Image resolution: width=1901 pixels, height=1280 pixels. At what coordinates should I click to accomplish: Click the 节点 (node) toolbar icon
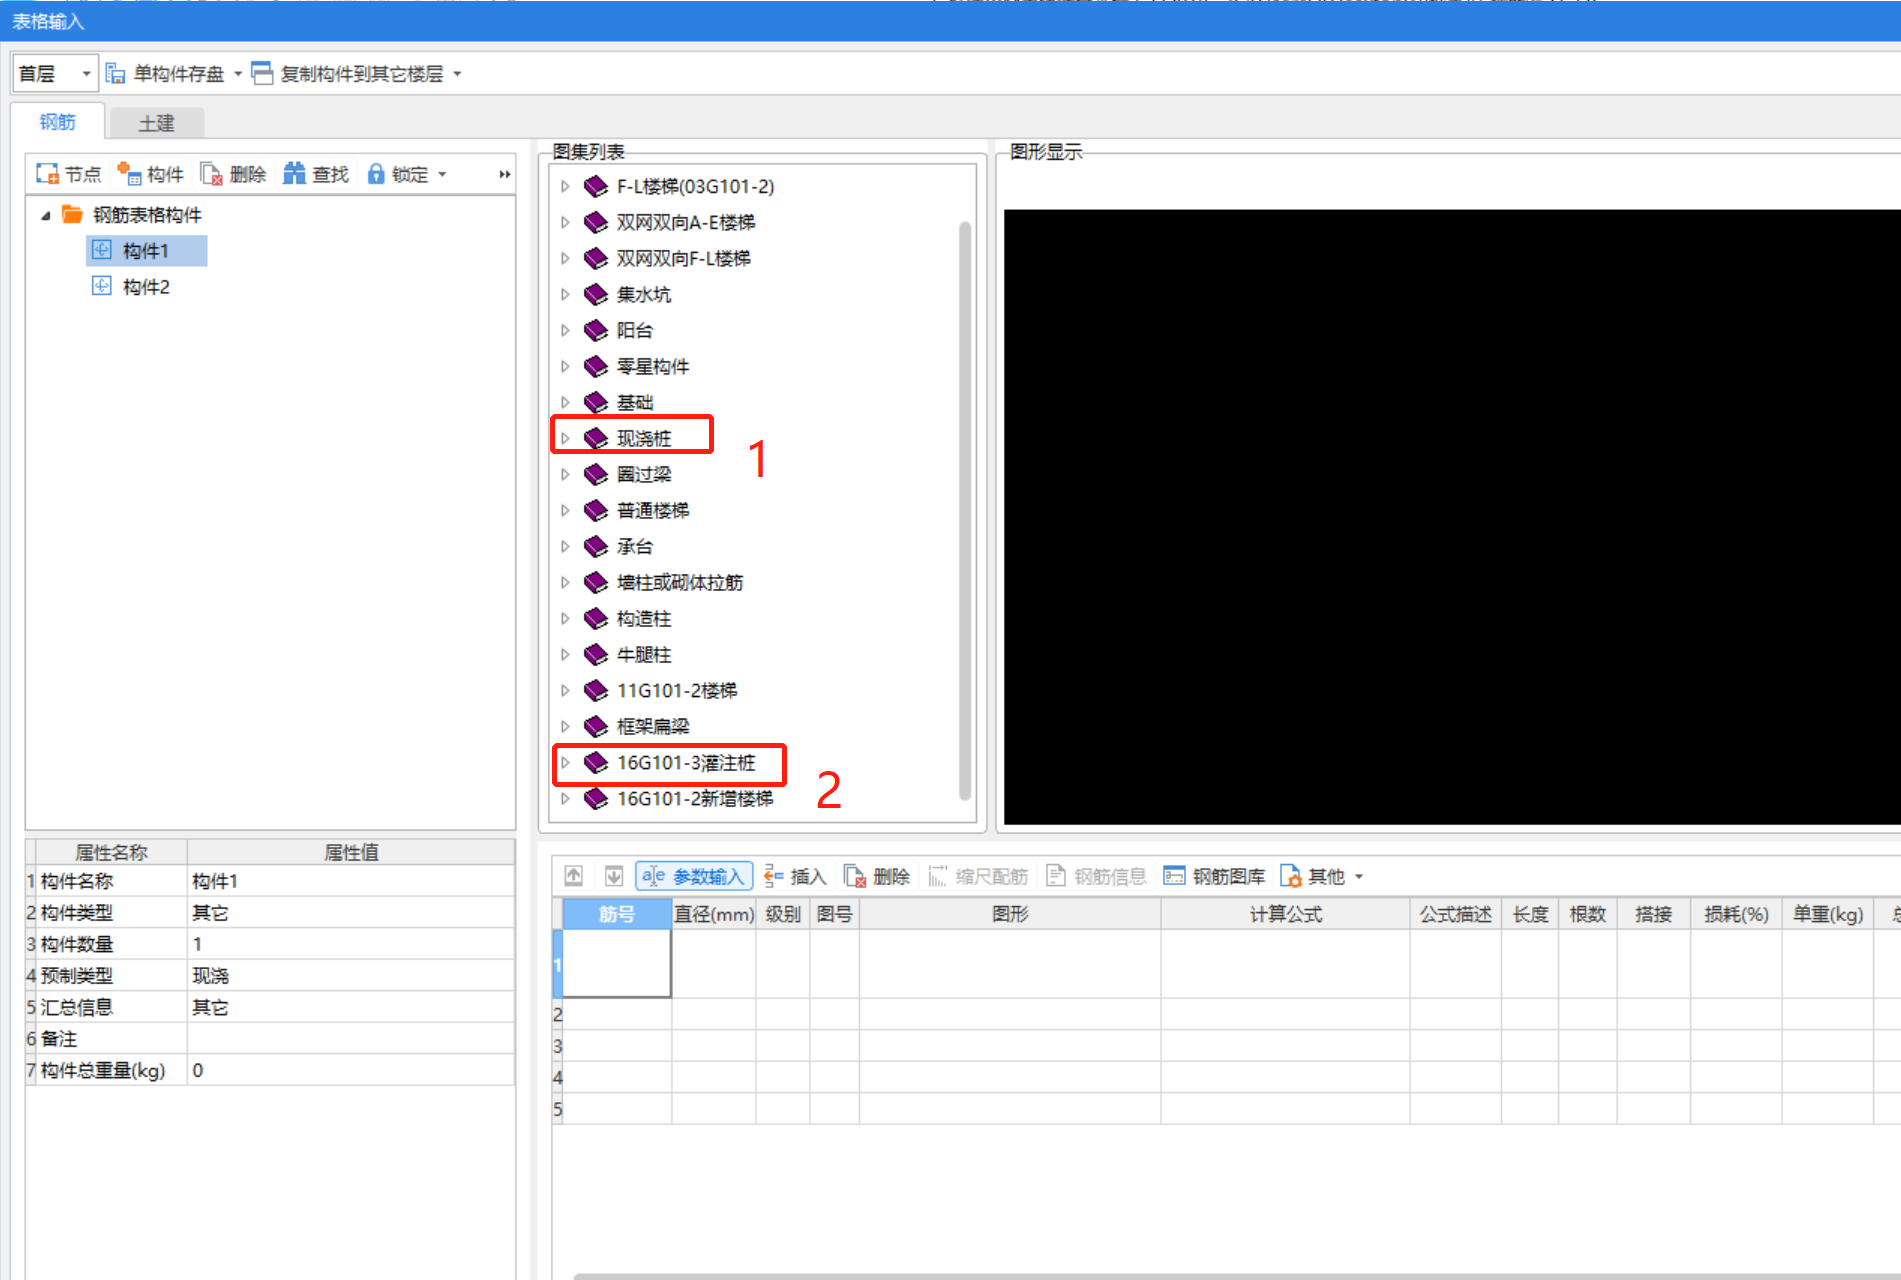(47, 174)
